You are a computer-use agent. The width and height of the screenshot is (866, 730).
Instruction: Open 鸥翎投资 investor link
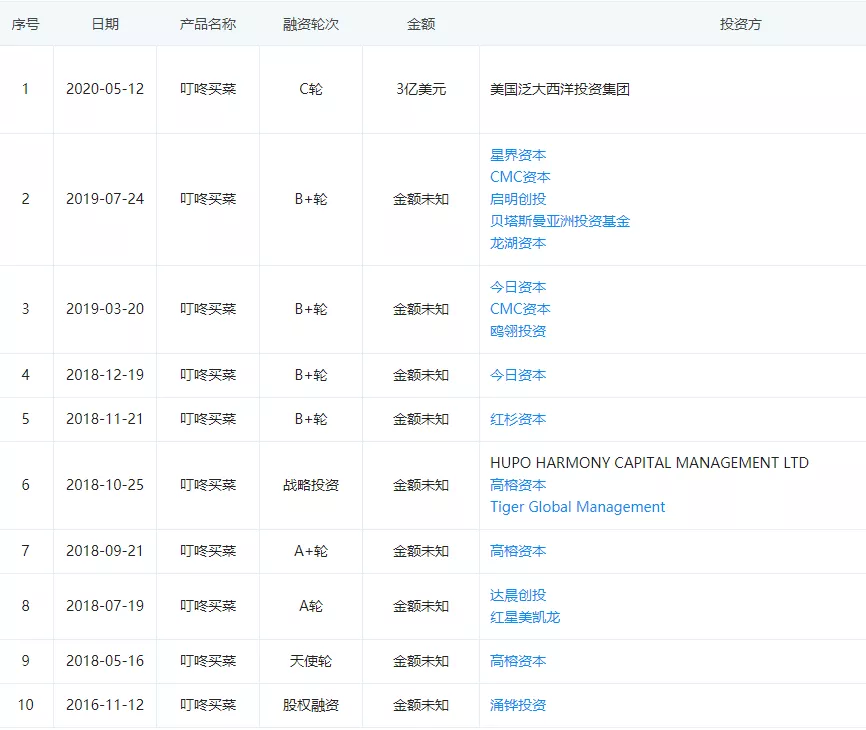pyautogui.click(x=518, y=331)
